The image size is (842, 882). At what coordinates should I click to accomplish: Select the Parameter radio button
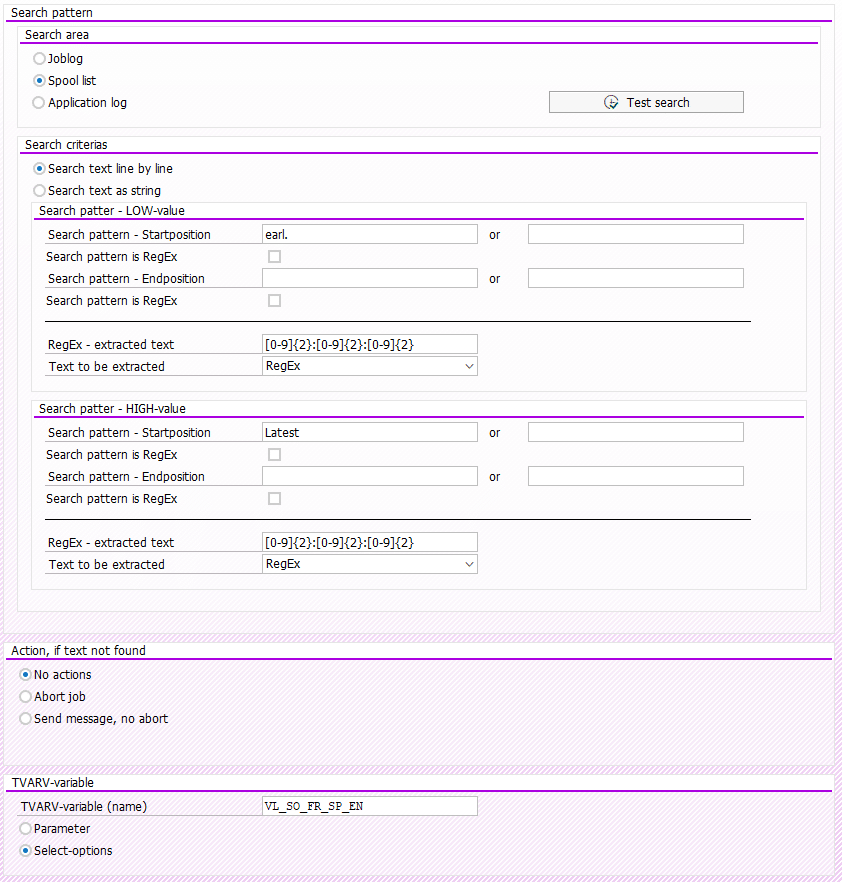25,829
